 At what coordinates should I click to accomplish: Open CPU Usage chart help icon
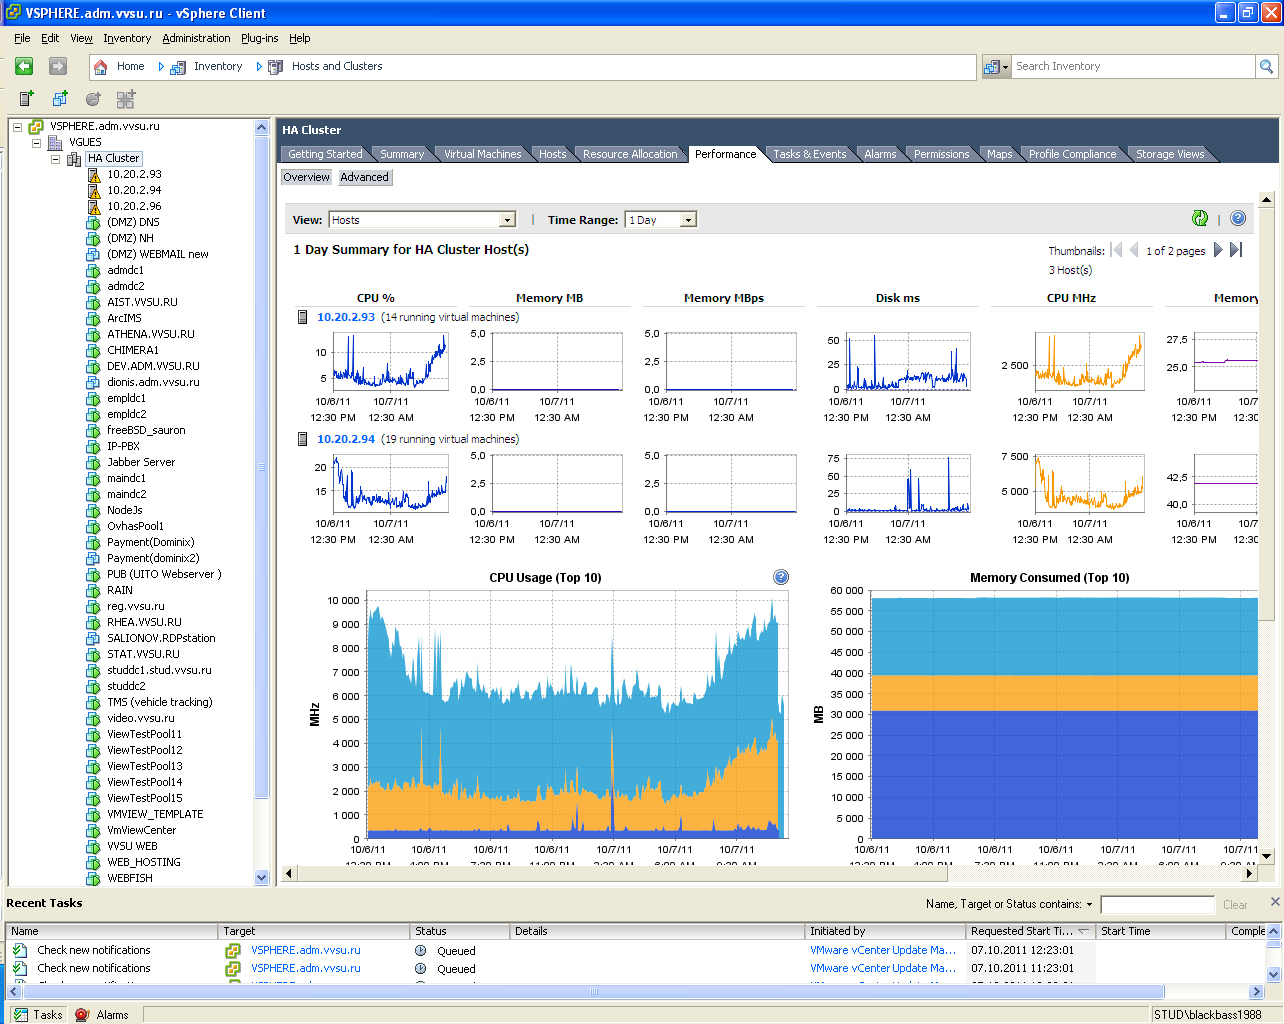click(781, 577)
